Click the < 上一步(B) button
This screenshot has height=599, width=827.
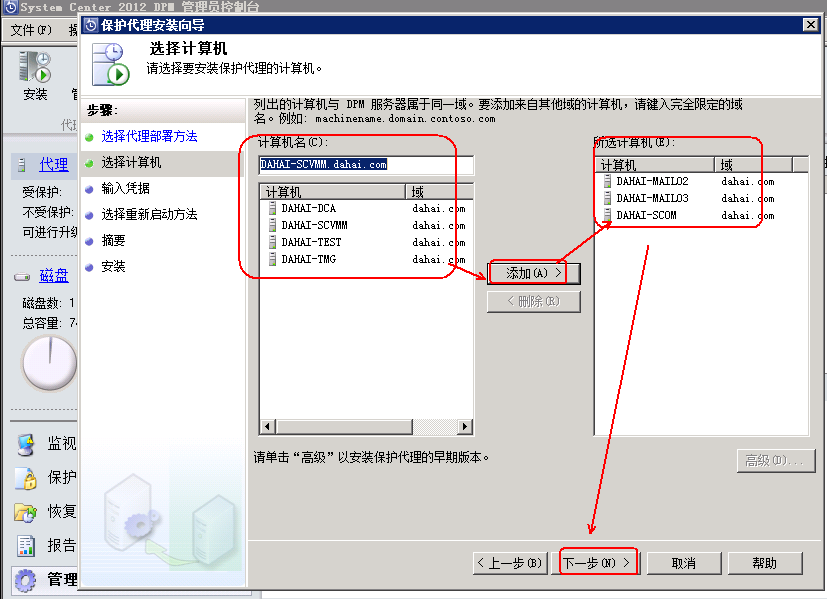(x=510, y=563)
